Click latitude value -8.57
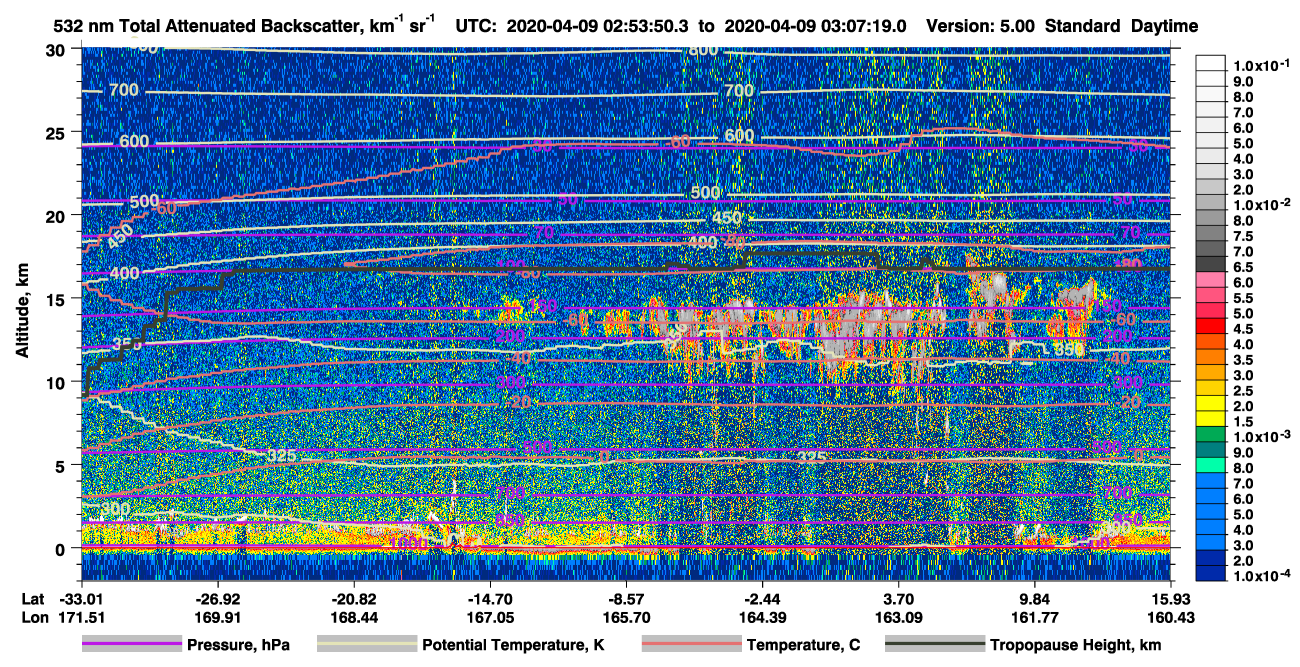The width and height of the screenshot is (1300, 667). click(x=625, y=598)
